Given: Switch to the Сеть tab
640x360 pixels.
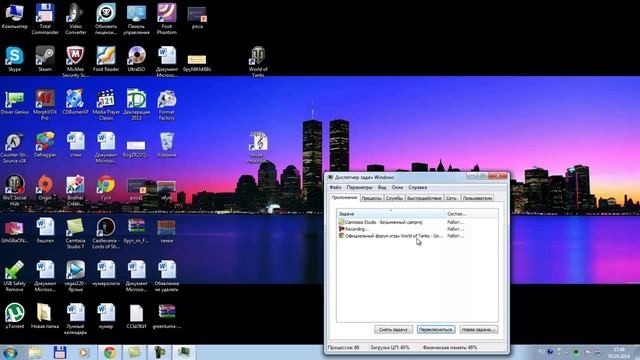Looking at the screenshot, I should (x=451, y=198).
